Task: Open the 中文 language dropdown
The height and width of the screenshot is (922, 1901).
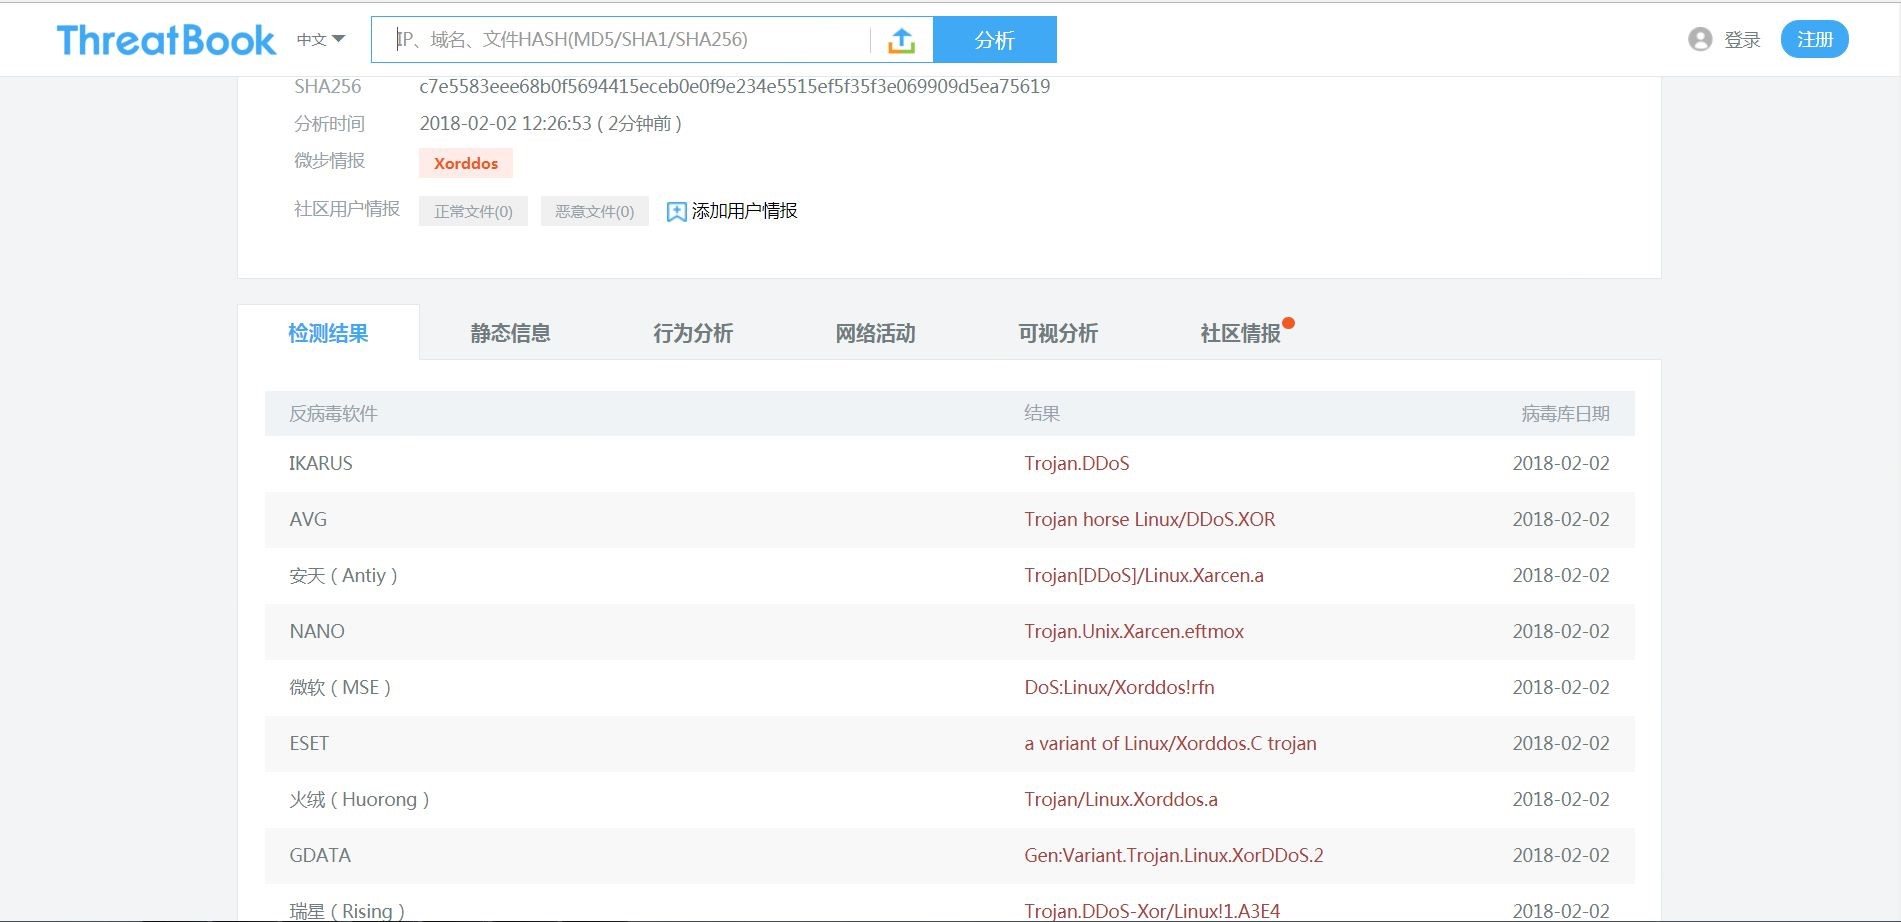Action: tap(318, 38)
